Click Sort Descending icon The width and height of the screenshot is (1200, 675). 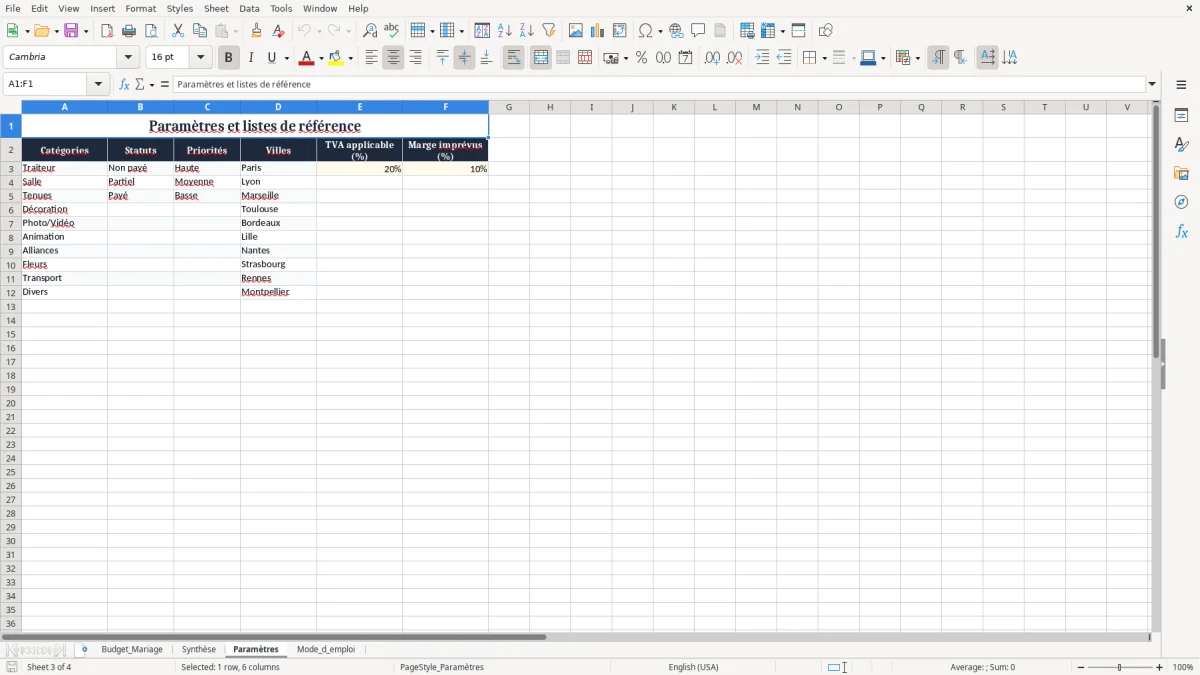[x=527, y=31]
